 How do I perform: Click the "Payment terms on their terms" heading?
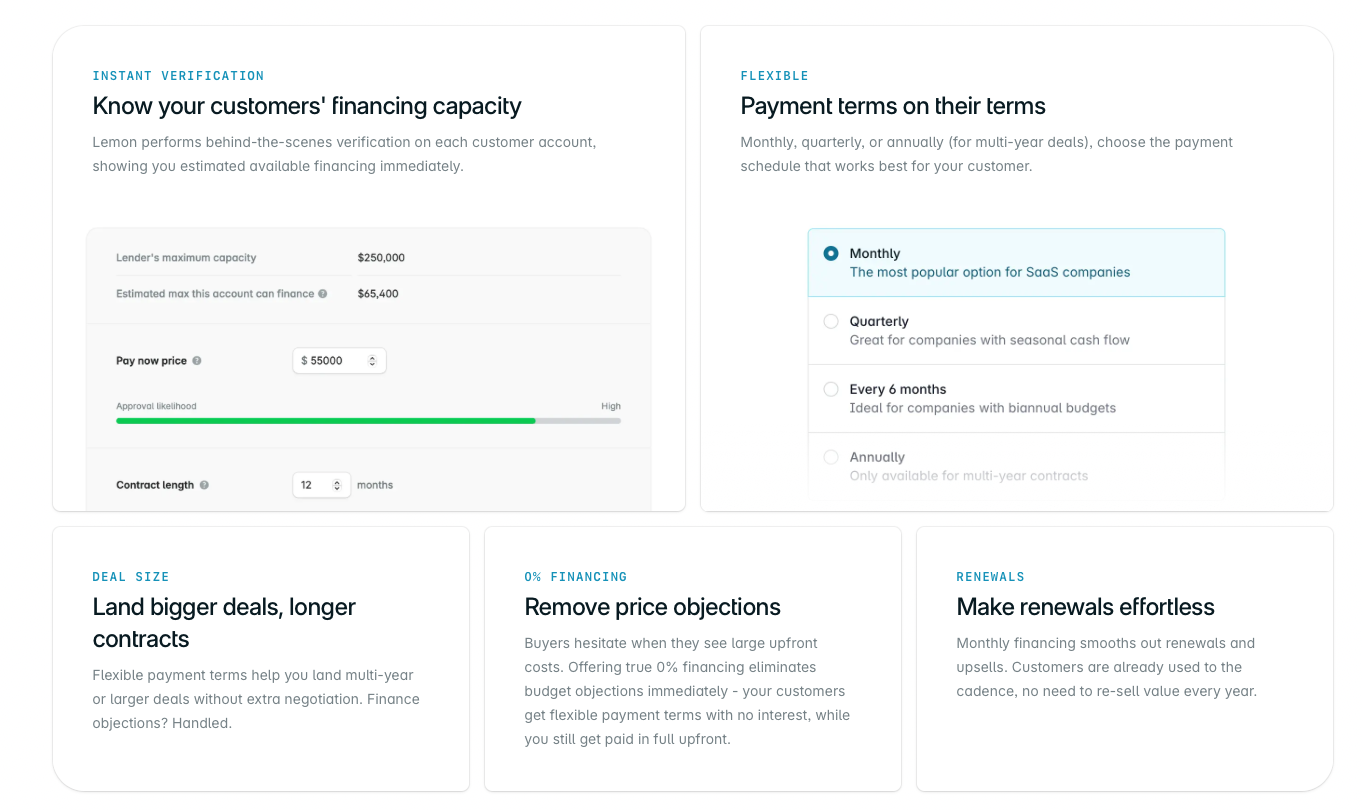893,106
